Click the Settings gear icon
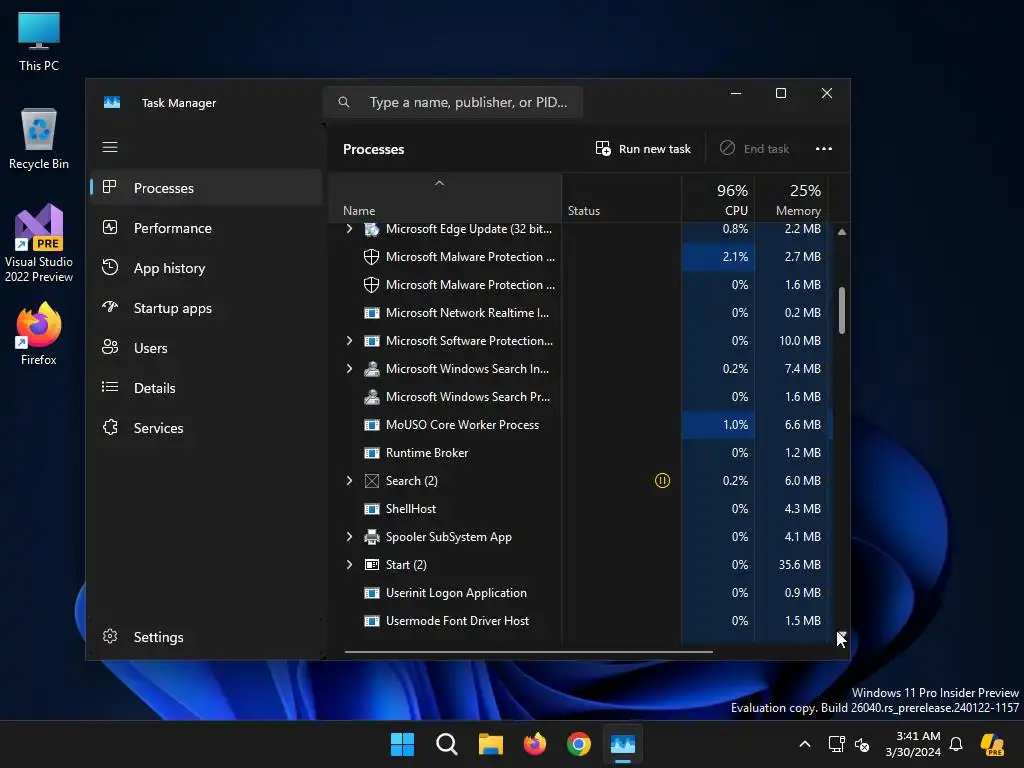Viewport: 1024px width, 768px height. pyautogui.click(x=110, y=636)
